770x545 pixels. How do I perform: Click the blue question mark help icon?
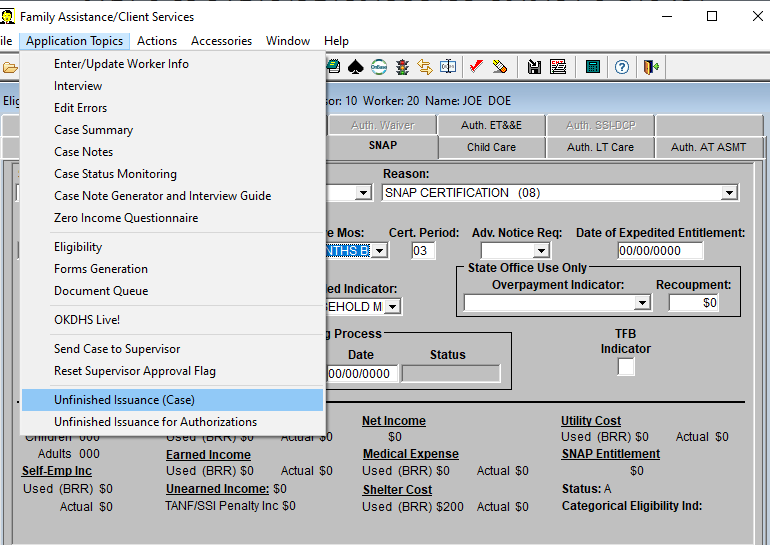point(622,67)
